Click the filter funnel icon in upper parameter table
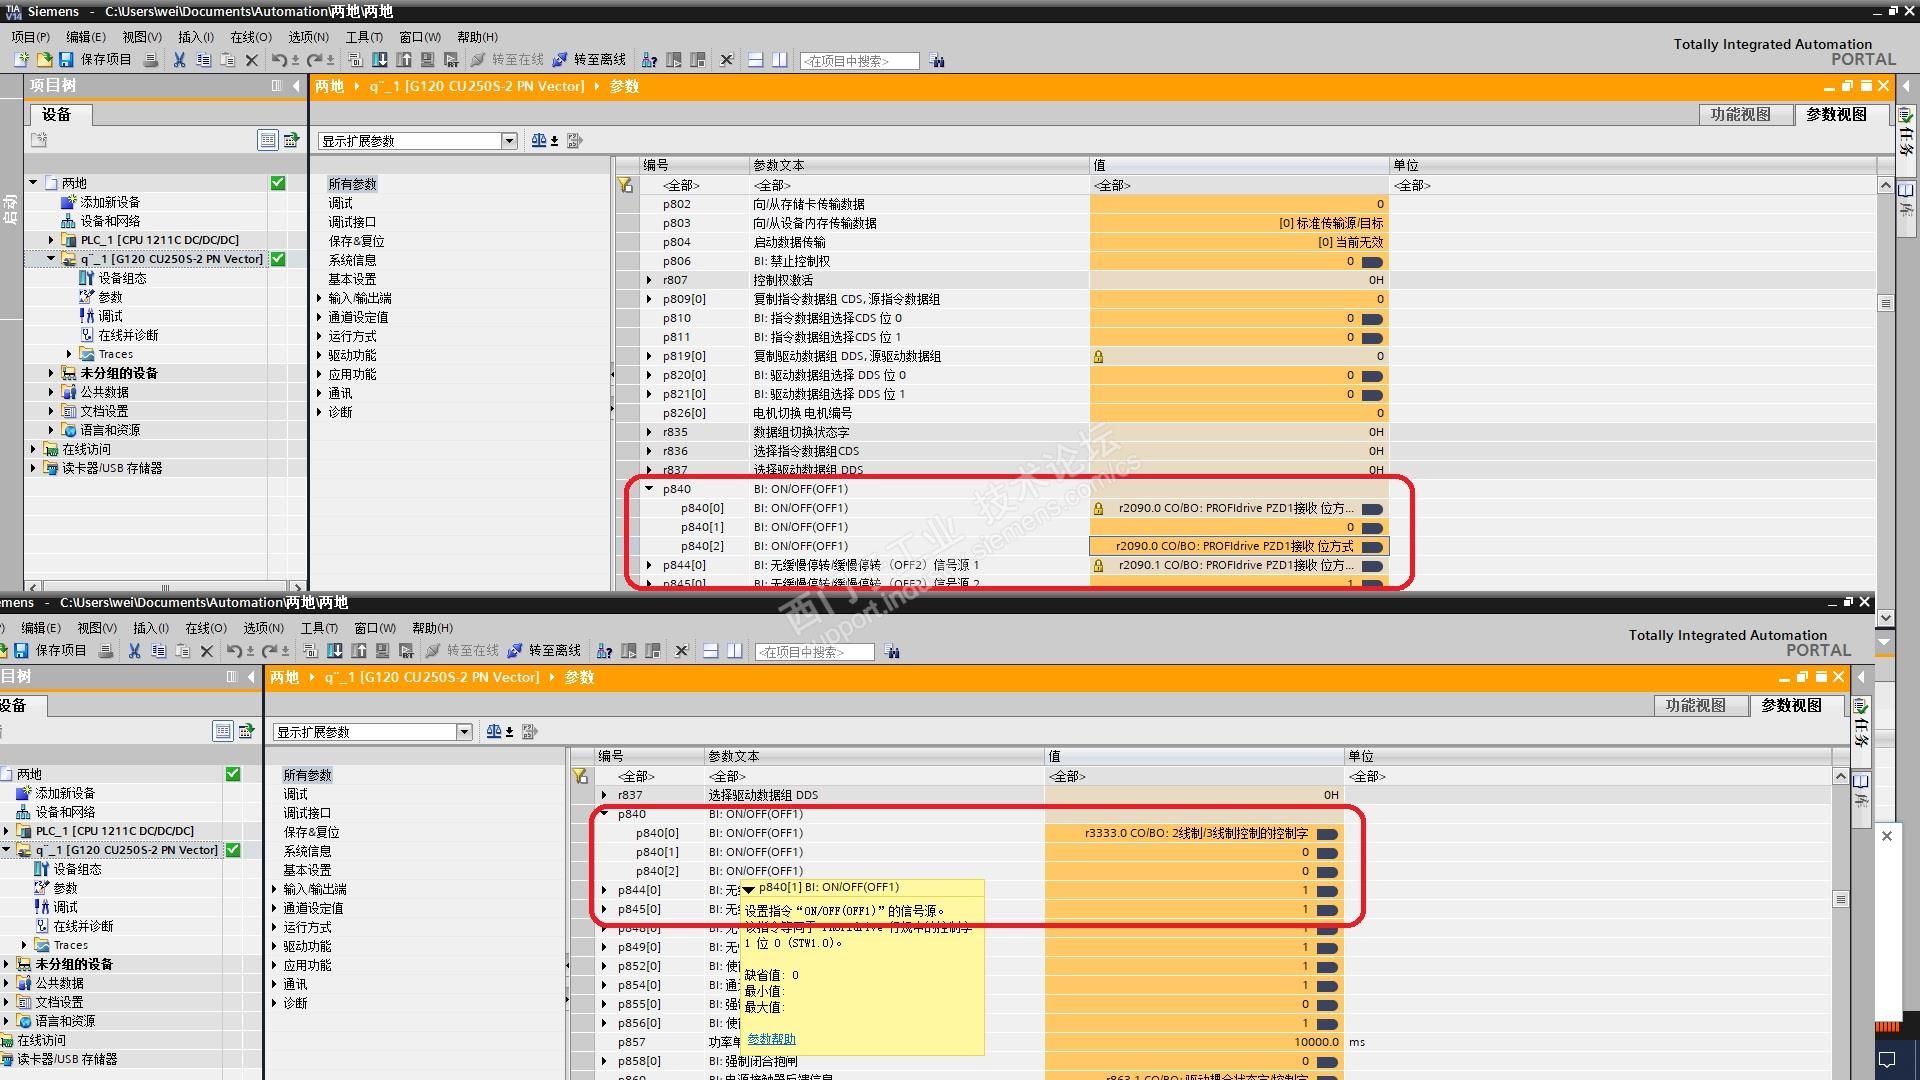This screenshot has width=1920, height=1080. 625,185
